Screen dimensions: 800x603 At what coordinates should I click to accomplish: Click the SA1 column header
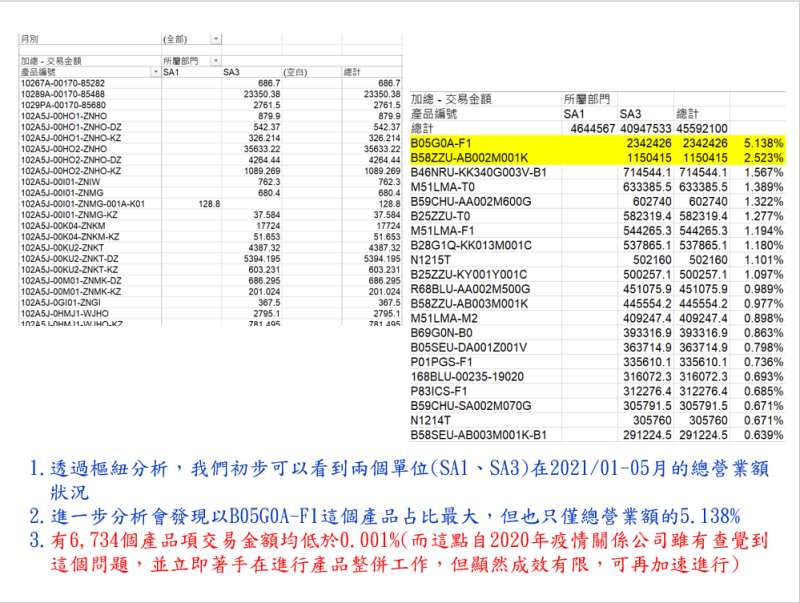[x=575, y=114]
